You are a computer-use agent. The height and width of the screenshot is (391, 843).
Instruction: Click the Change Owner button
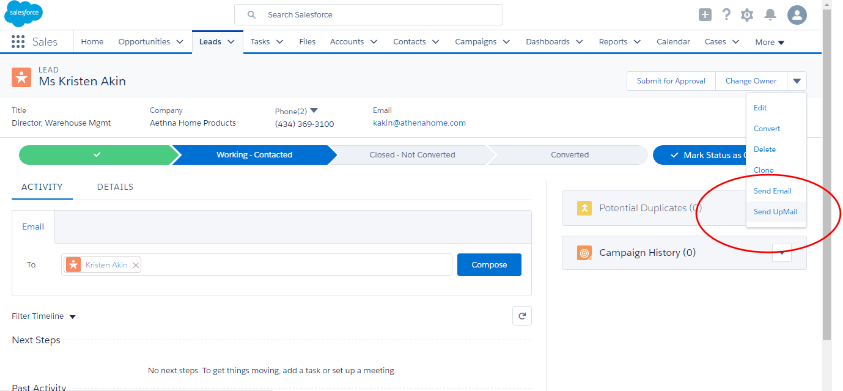[x=751, y=81]
